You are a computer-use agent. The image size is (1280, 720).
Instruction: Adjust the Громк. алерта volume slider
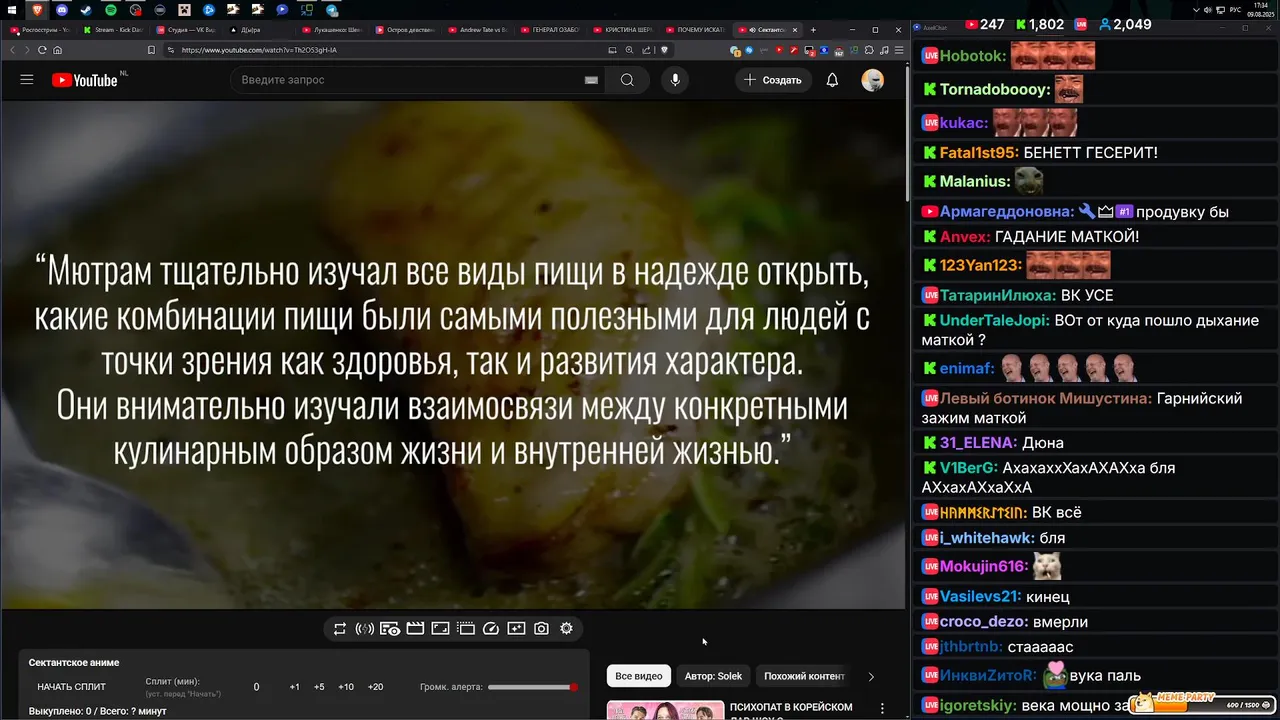(x=533, y=687)
